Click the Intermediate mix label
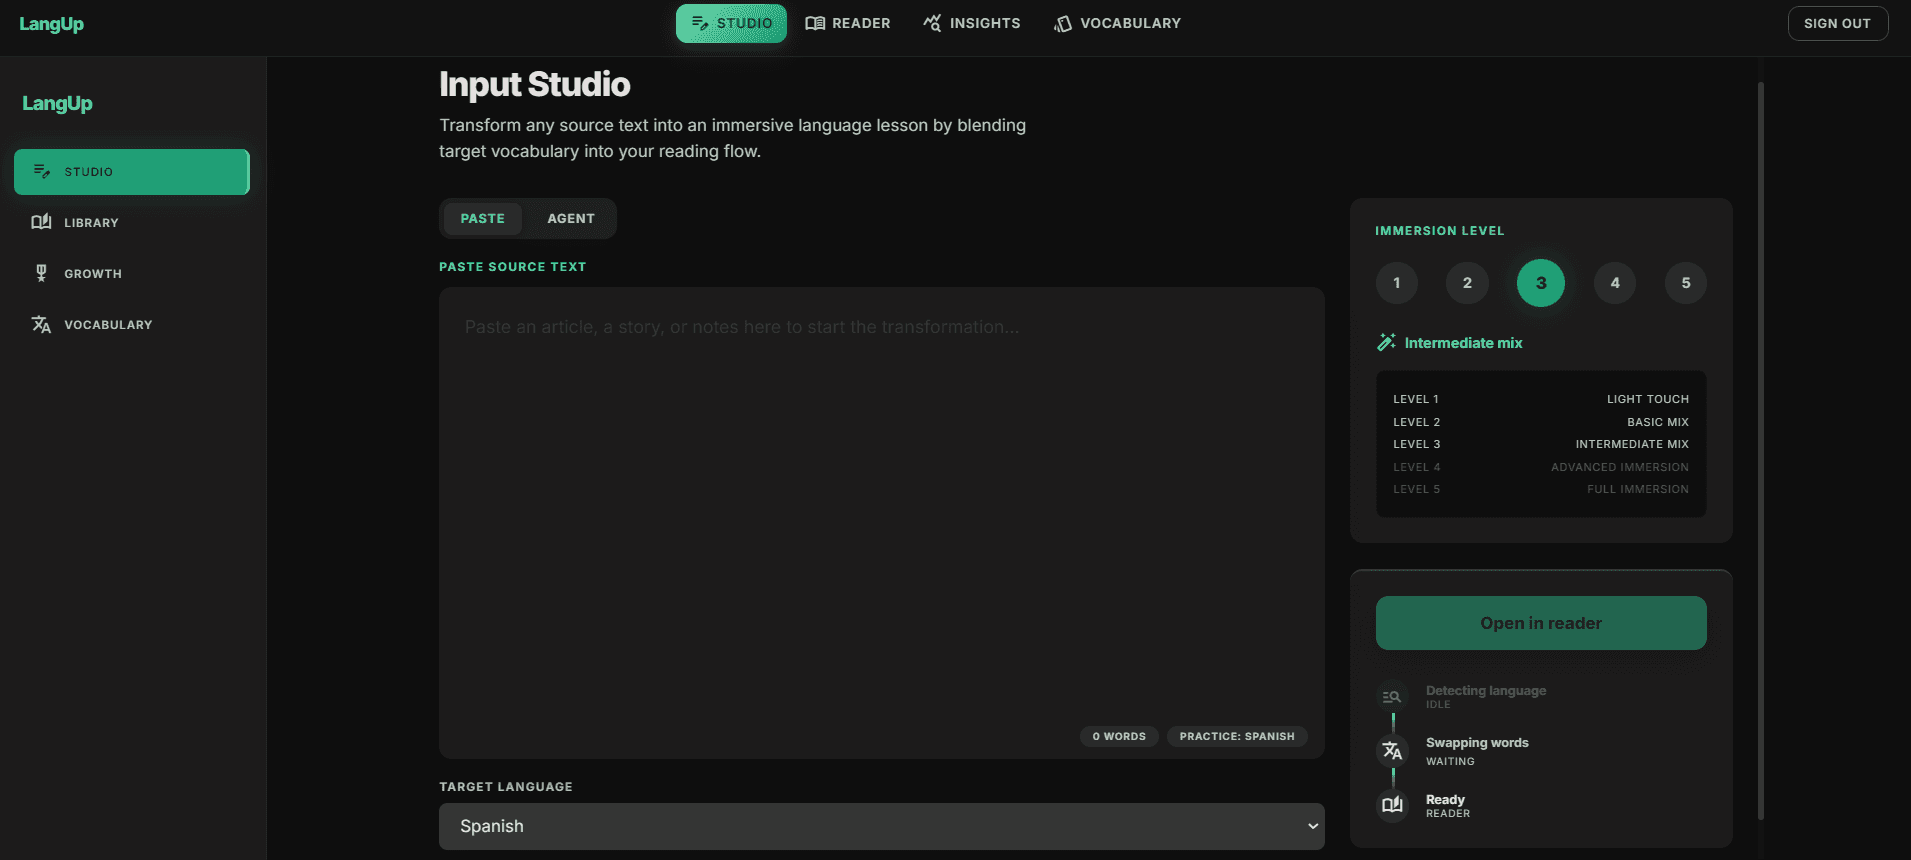The height and width of the screenshot is (860, 1911). click(x=1463, y=343)
